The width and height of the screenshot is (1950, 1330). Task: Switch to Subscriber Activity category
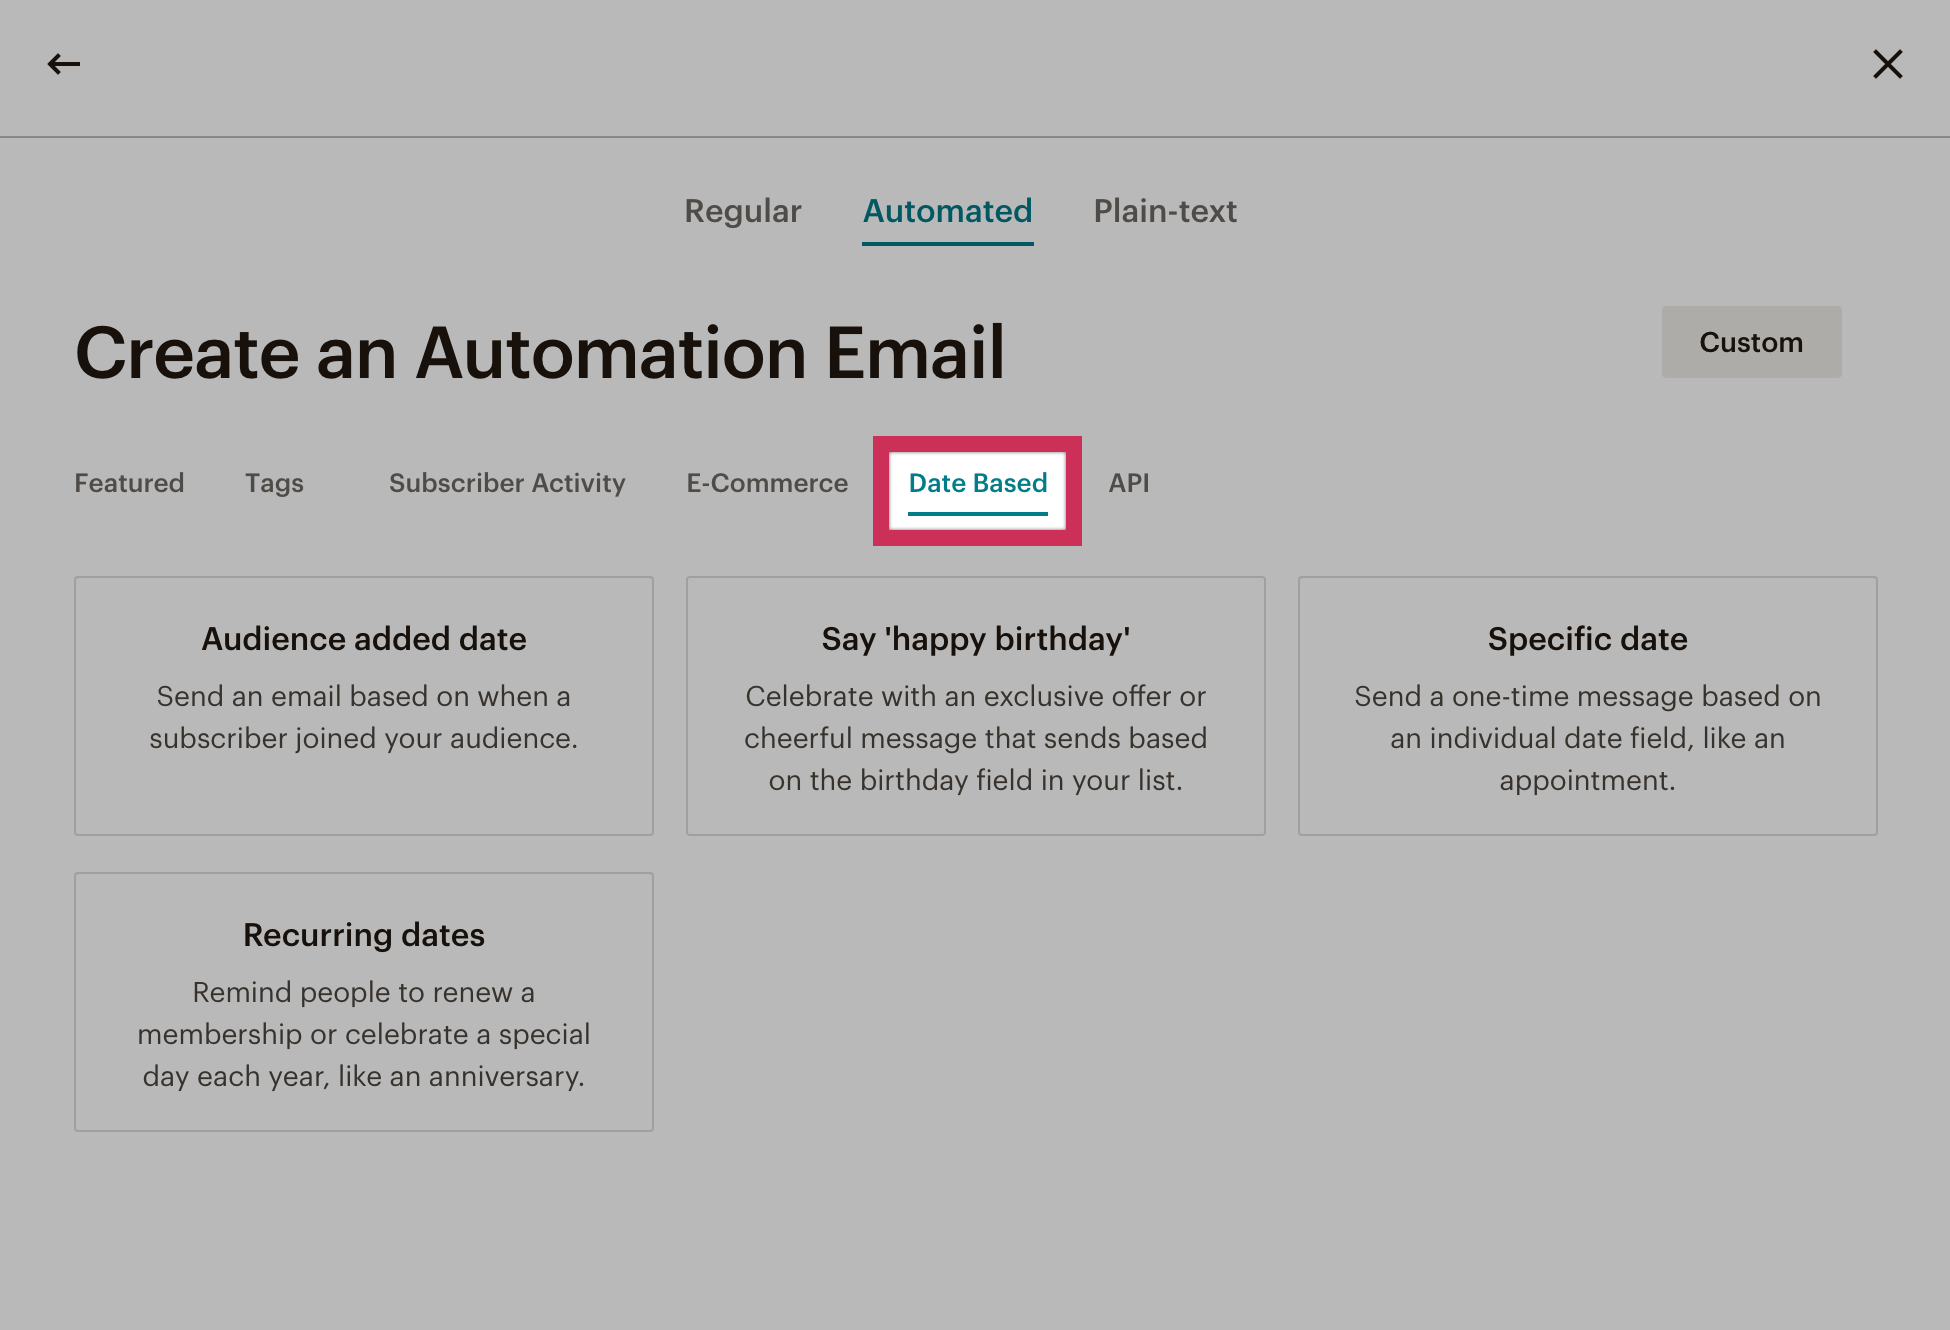[x=506, y=483]
